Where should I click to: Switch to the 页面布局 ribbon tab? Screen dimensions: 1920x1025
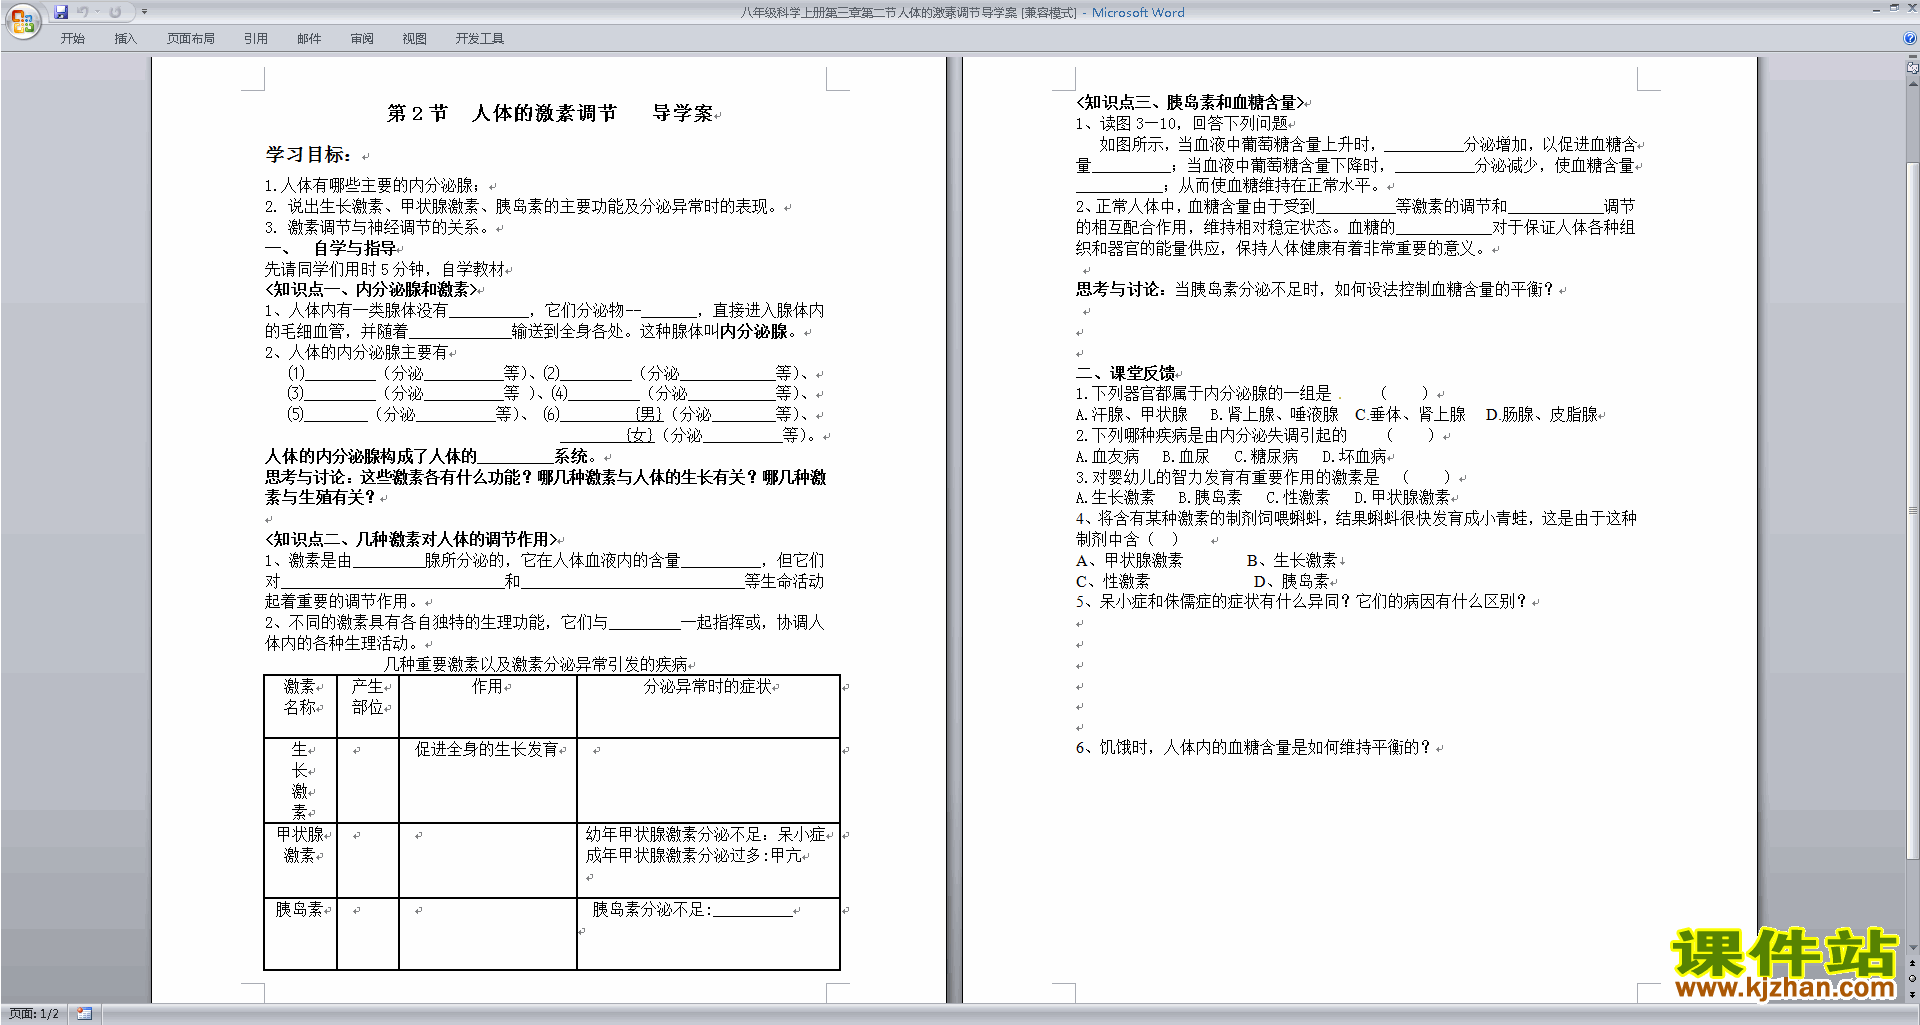coord(191,38)
